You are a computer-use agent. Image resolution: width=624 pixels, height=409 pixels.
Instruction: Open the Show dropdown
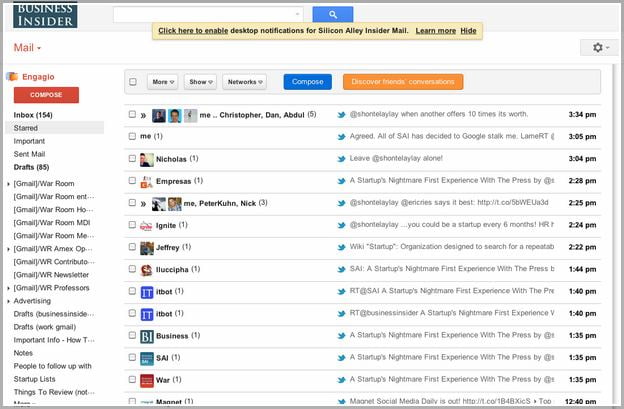pos(201,82)
